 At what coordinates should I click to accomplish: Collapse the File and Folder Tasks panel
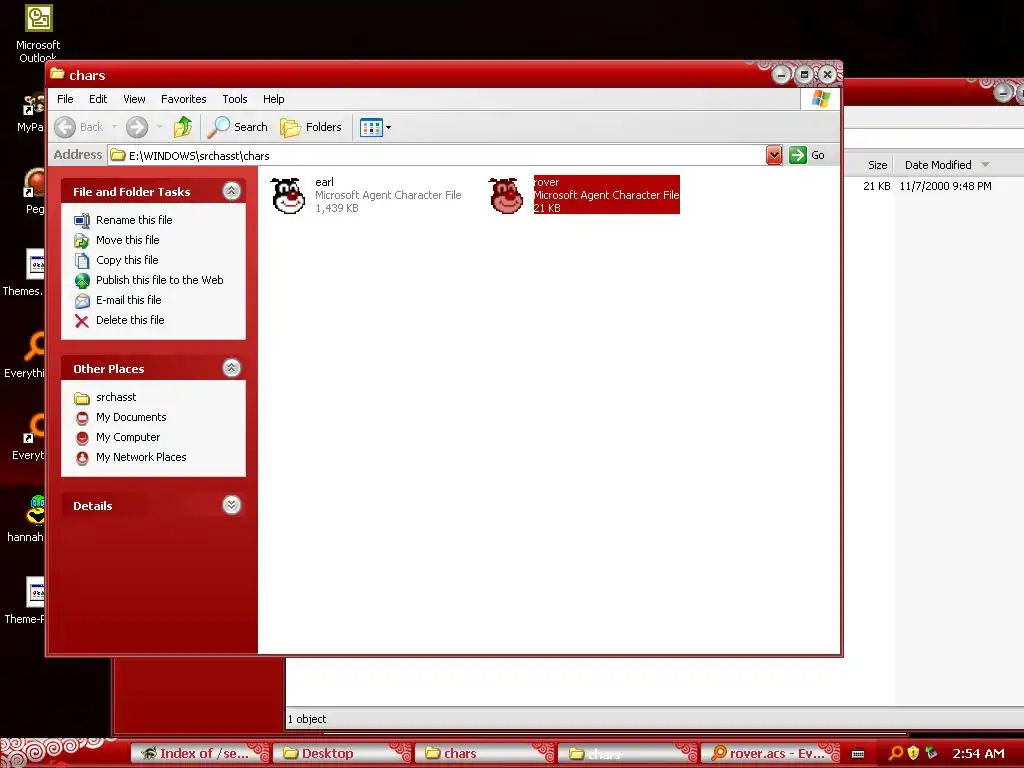coord(231,191)
